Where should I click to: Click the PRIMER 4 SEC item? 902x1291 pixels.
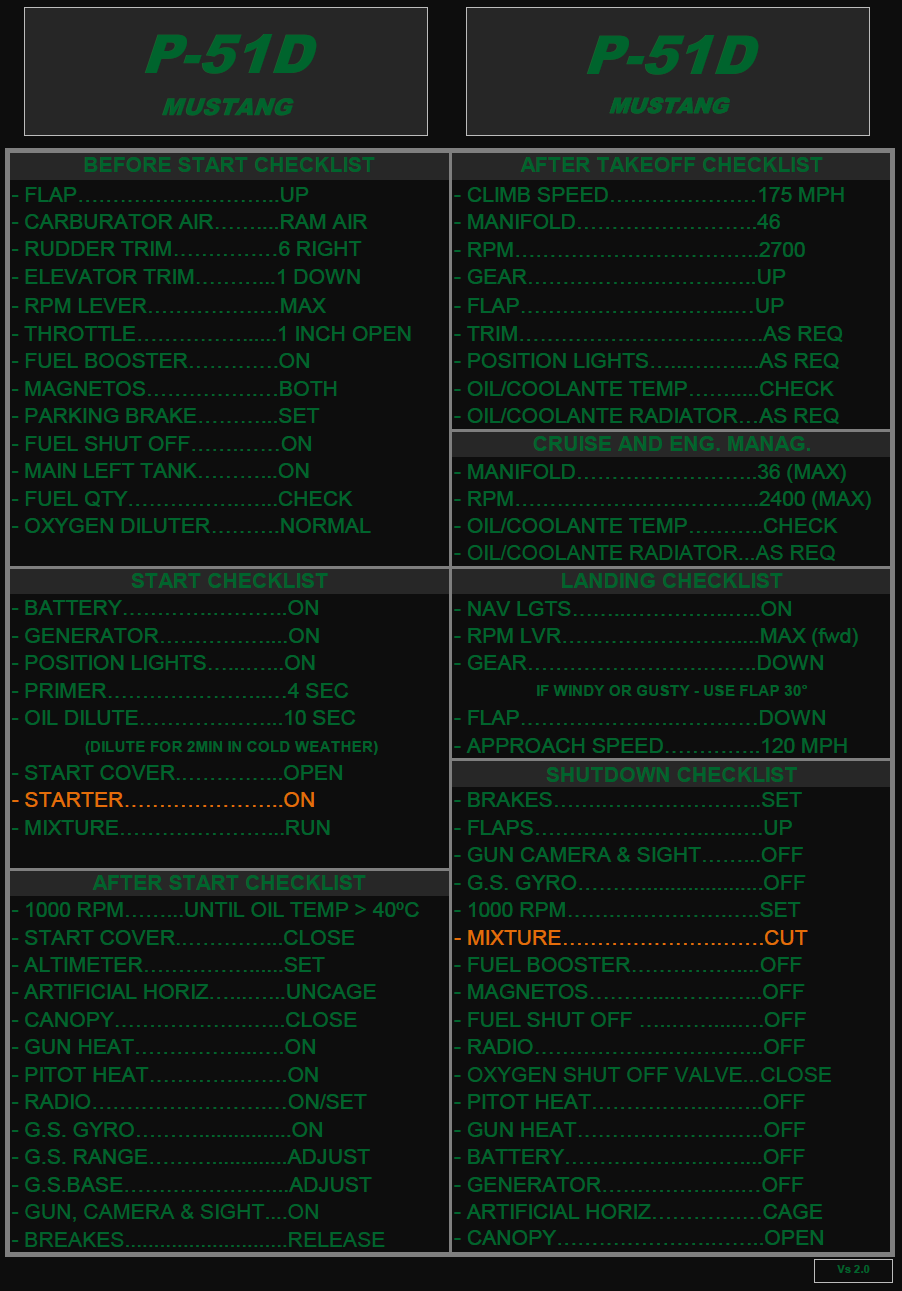[181, 691]
